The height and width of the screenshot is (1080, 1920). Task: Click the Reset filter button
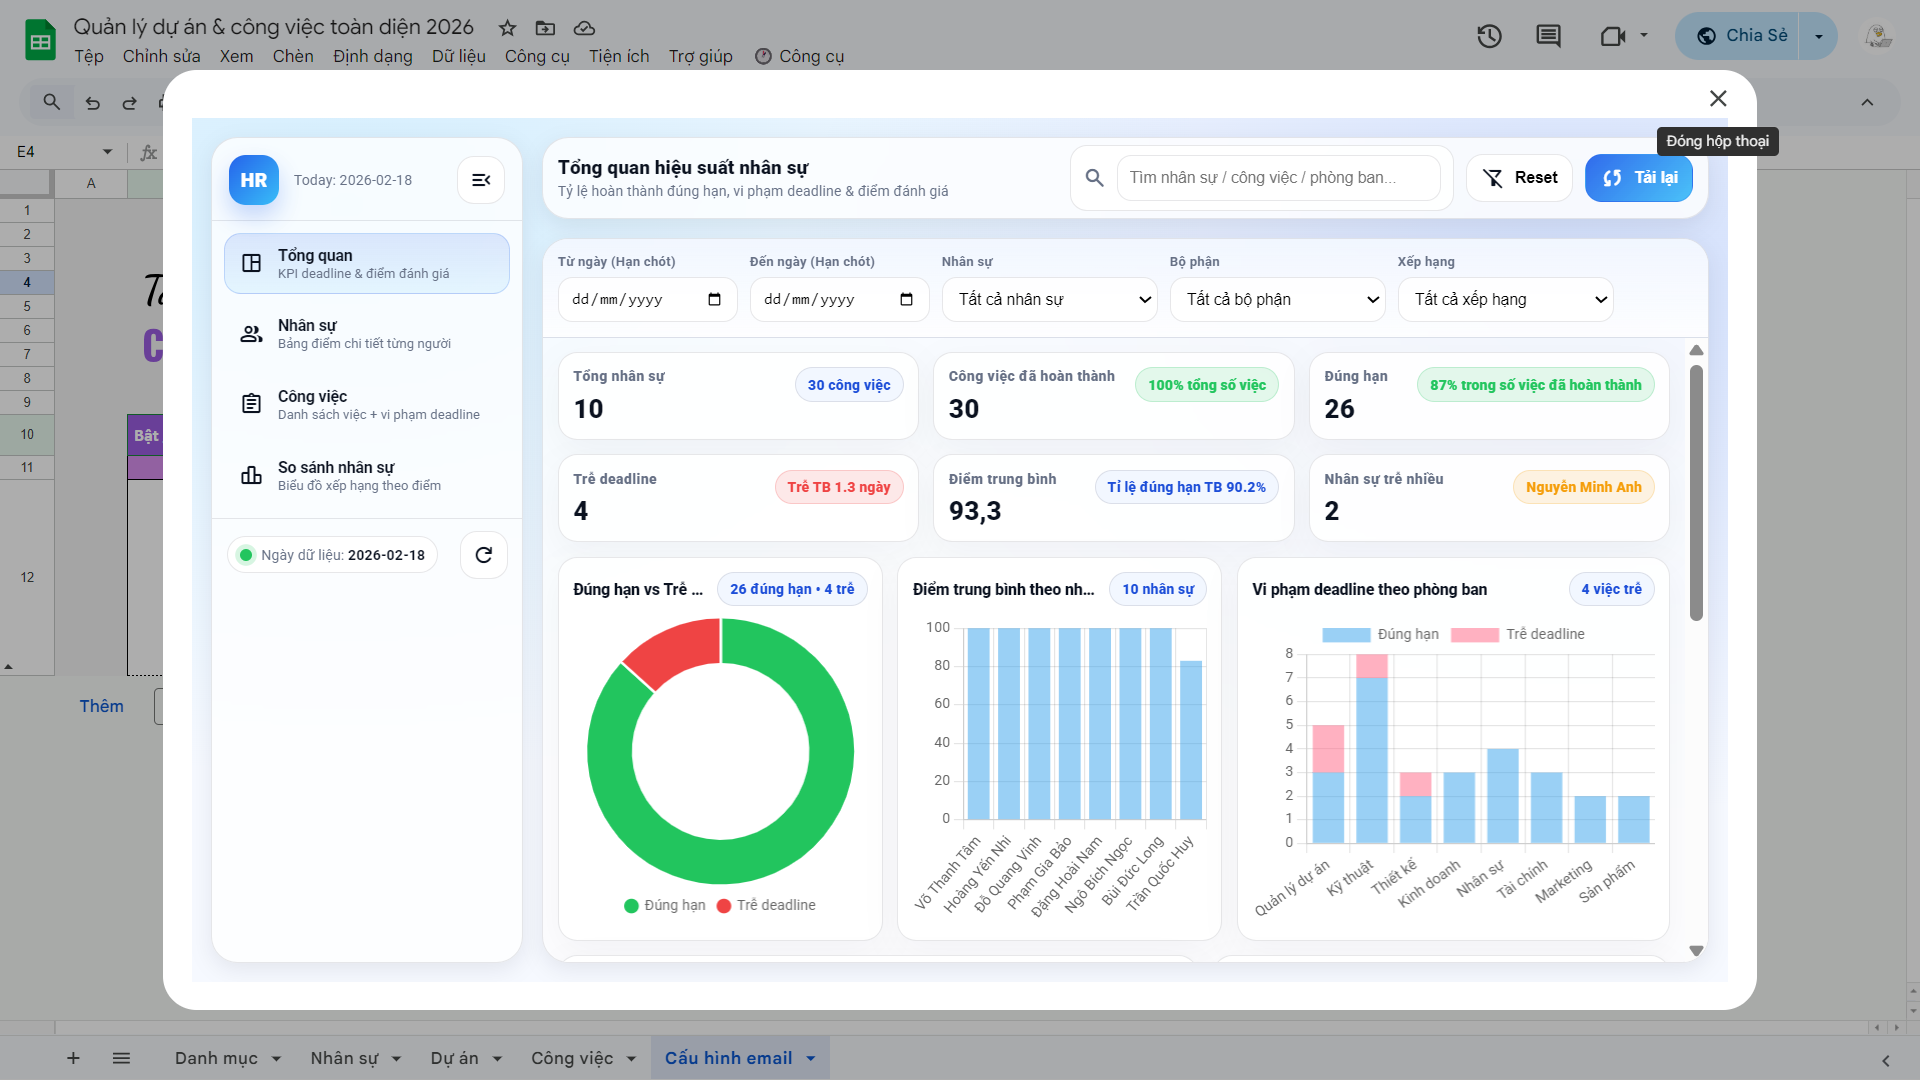[1519, 178]
